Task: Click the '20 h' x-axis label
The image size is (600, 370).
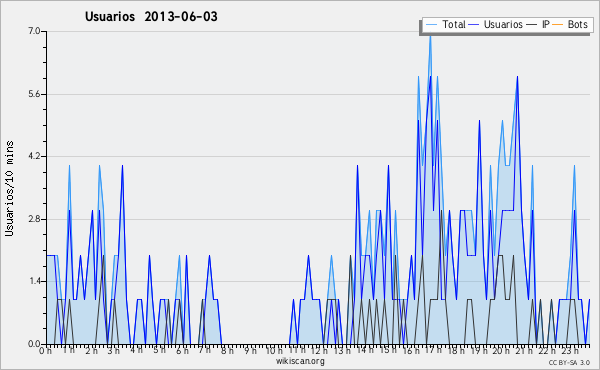Action: coord(501,351)
